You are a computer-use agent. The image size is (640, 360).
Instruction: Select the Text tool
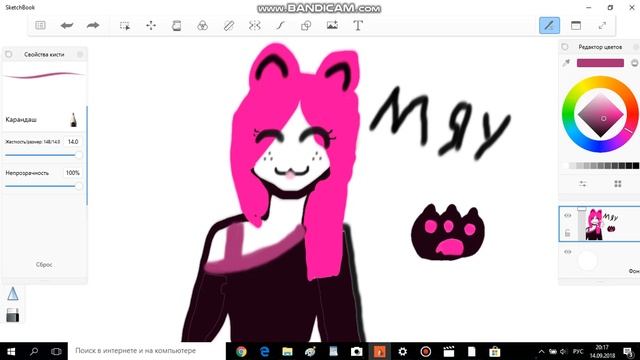point(358,26)
